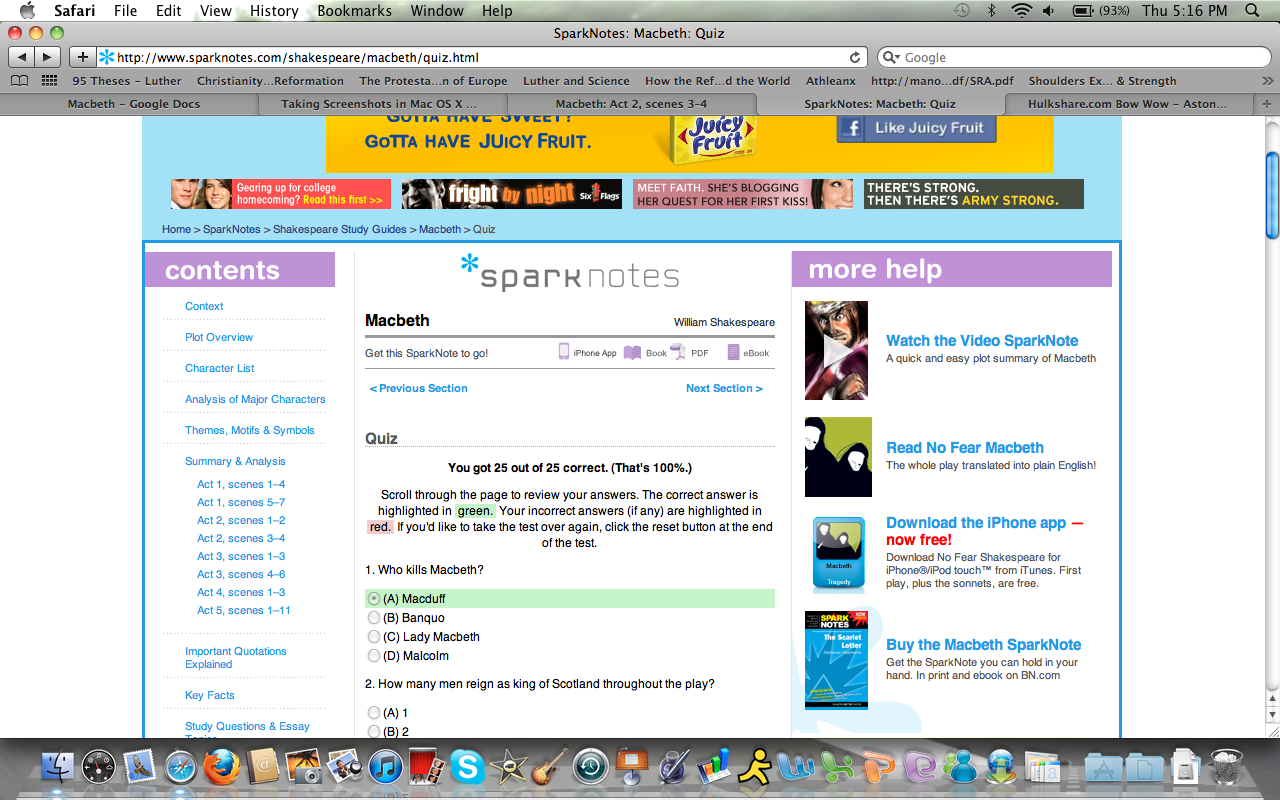Screen dimensions: 1280x800
Task: Open Firefox from the Dock
Action: tap(222, 768)
